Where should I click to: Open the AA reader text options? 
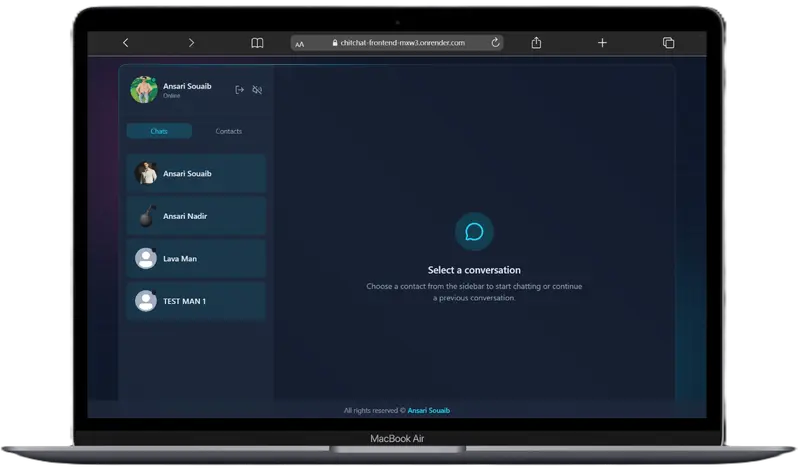(299, 44)
